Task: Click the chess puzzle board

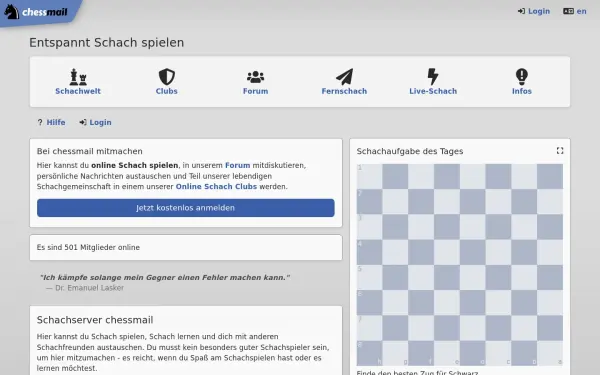Action: point(460,265)
